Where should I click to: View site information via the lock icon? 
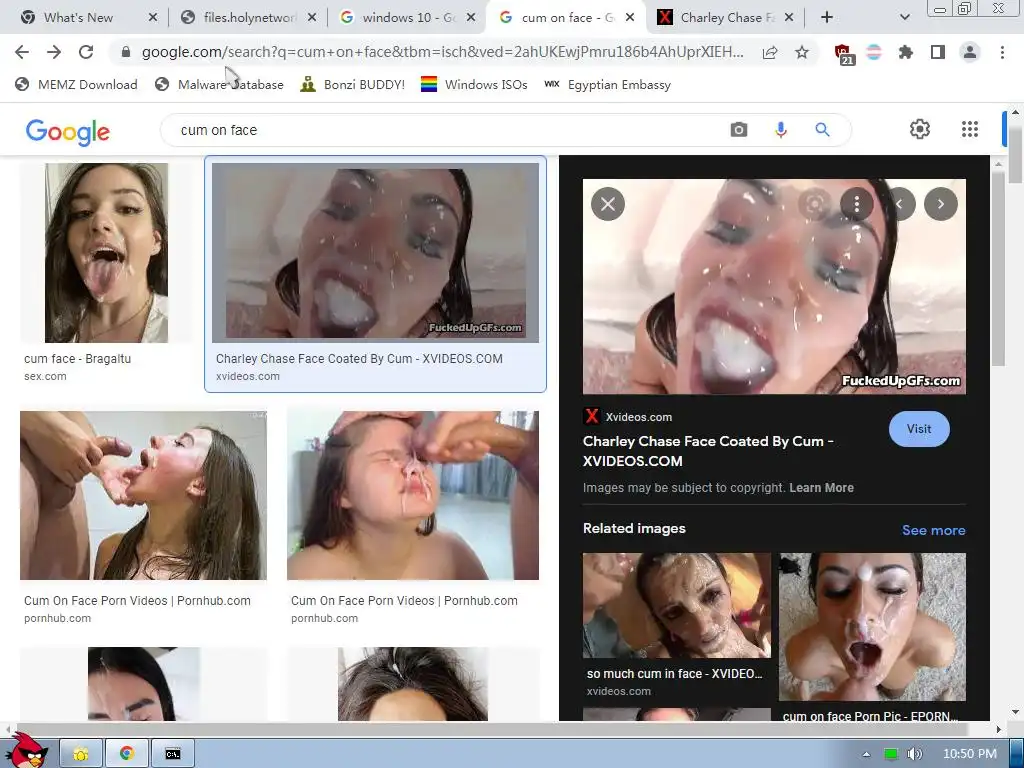[x=126, y=52]
